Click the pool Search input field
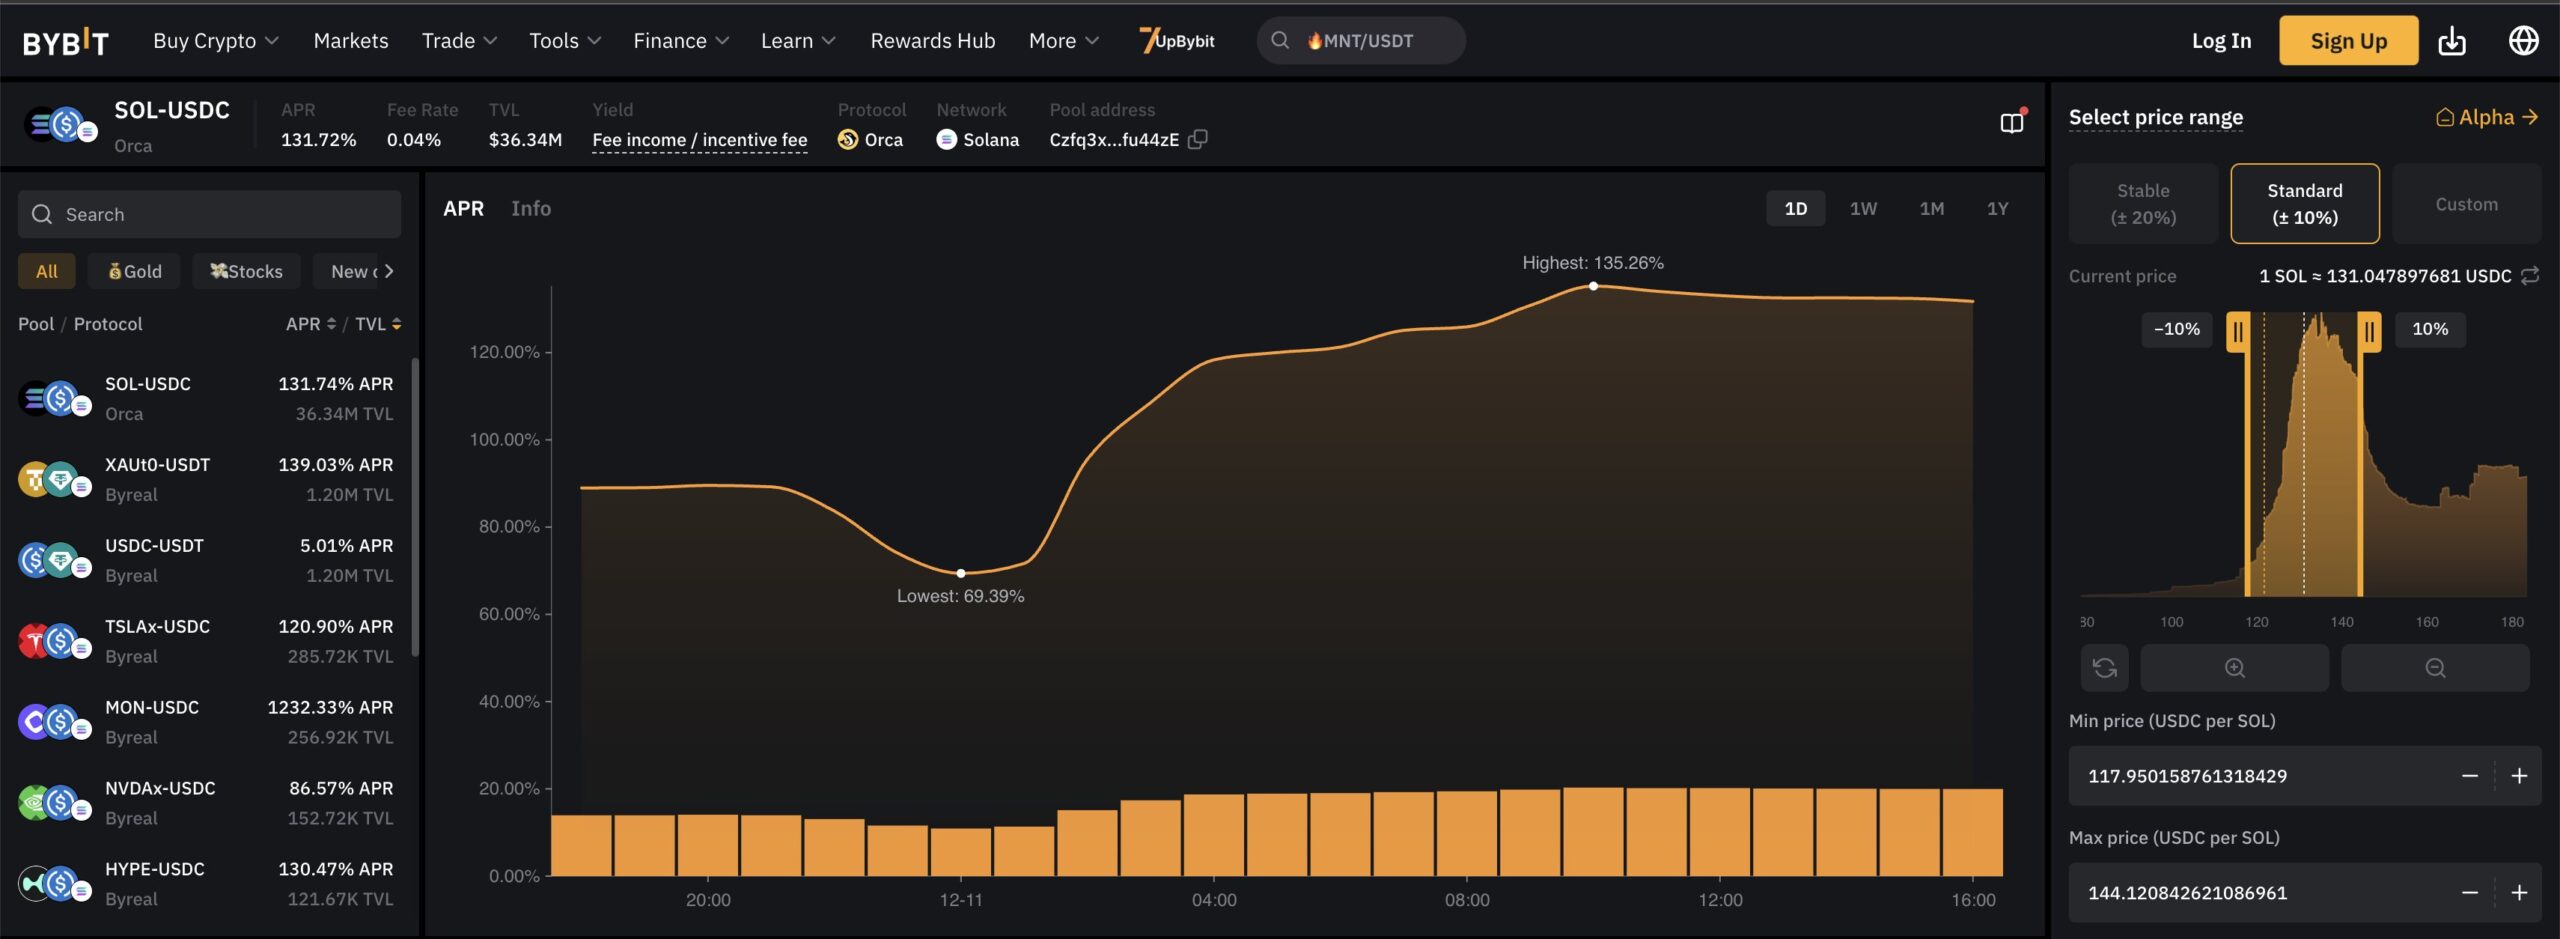This screenshot has width=2560, height=939. point(210,215)
